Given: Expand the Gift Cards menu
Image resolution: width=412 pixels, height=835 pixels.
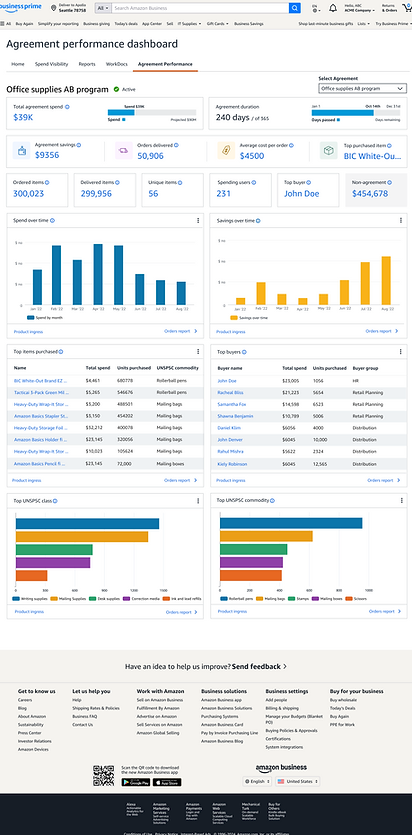Looking at the screenshot, I should click(x=218, y=23).
